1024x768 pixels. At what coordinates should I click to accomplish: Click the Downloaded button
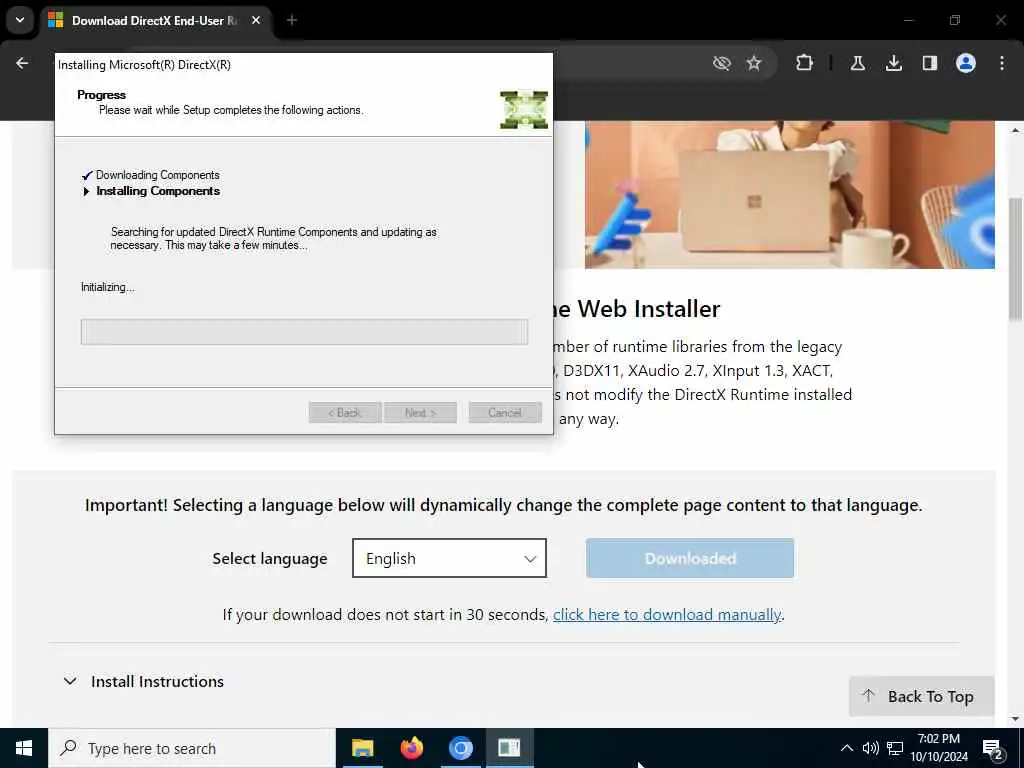[690, 558]
